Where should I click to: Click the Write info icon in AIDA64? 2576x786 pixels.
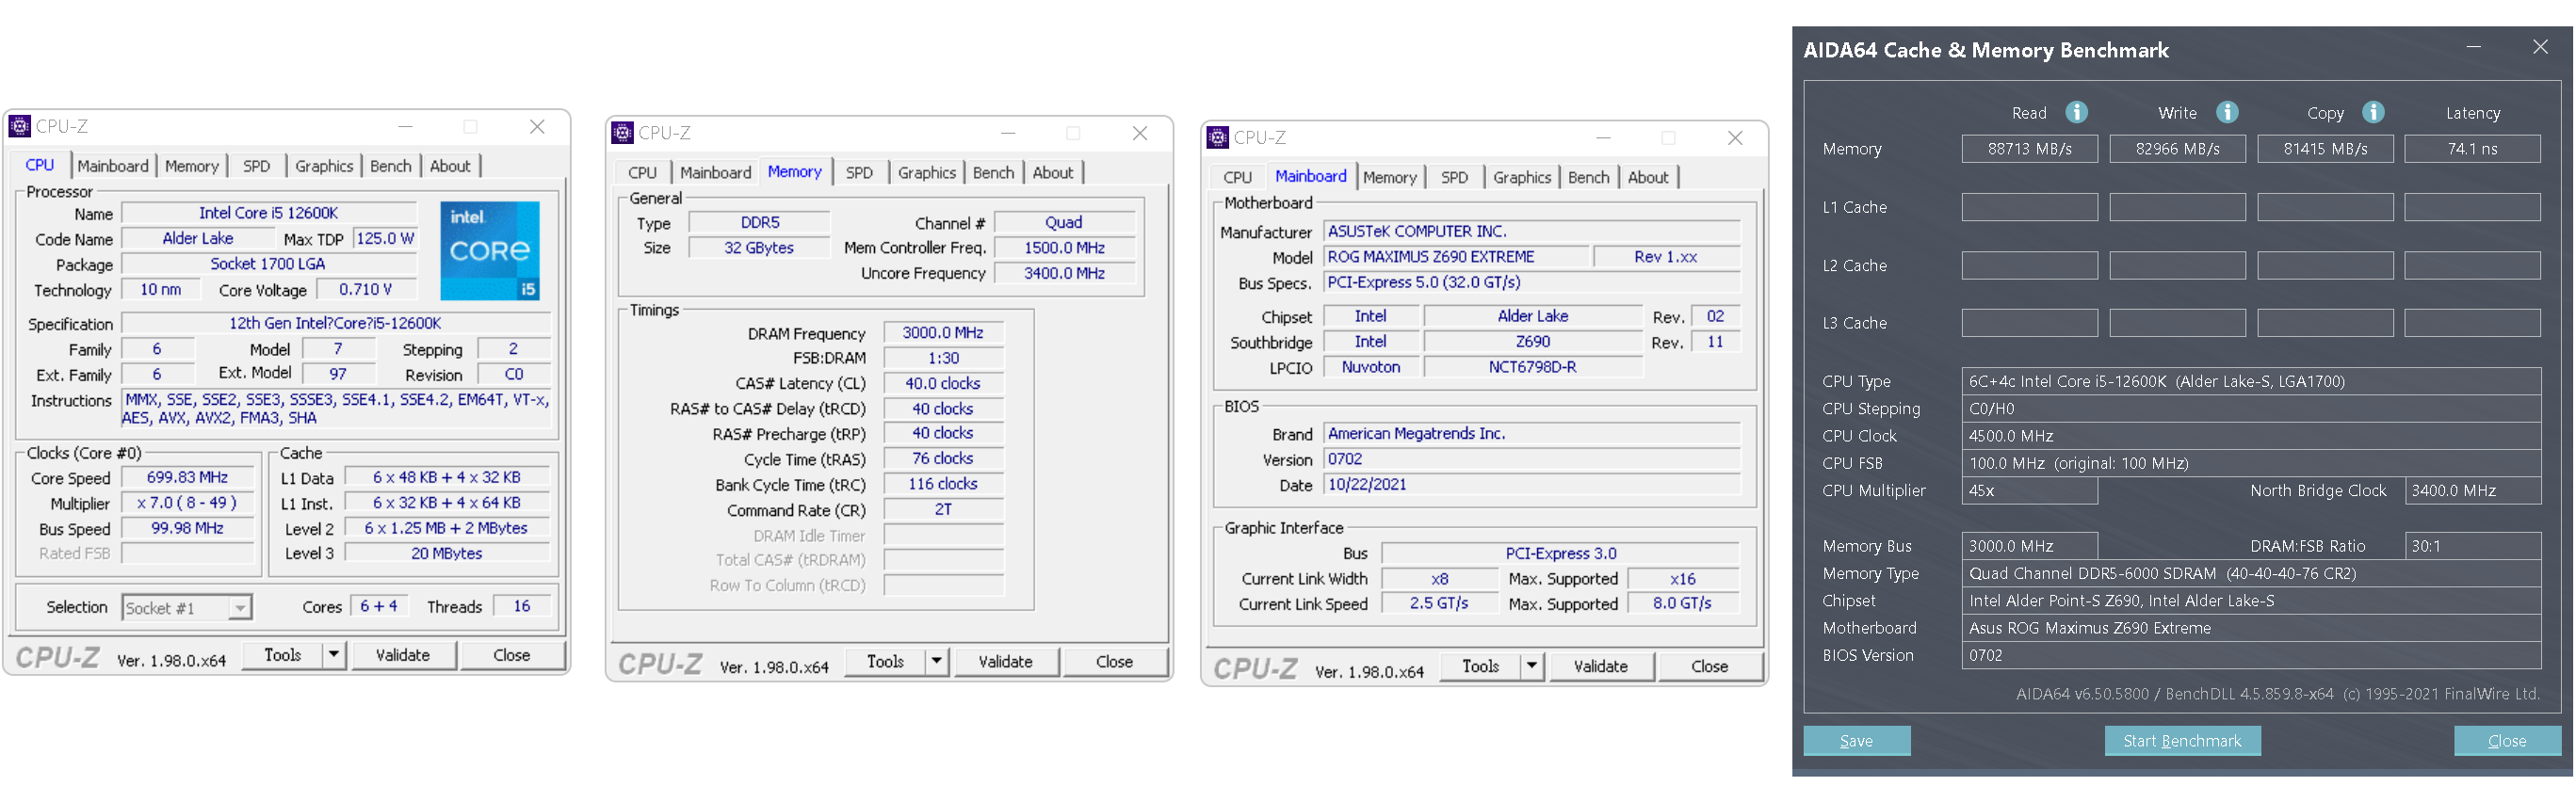2226,112
